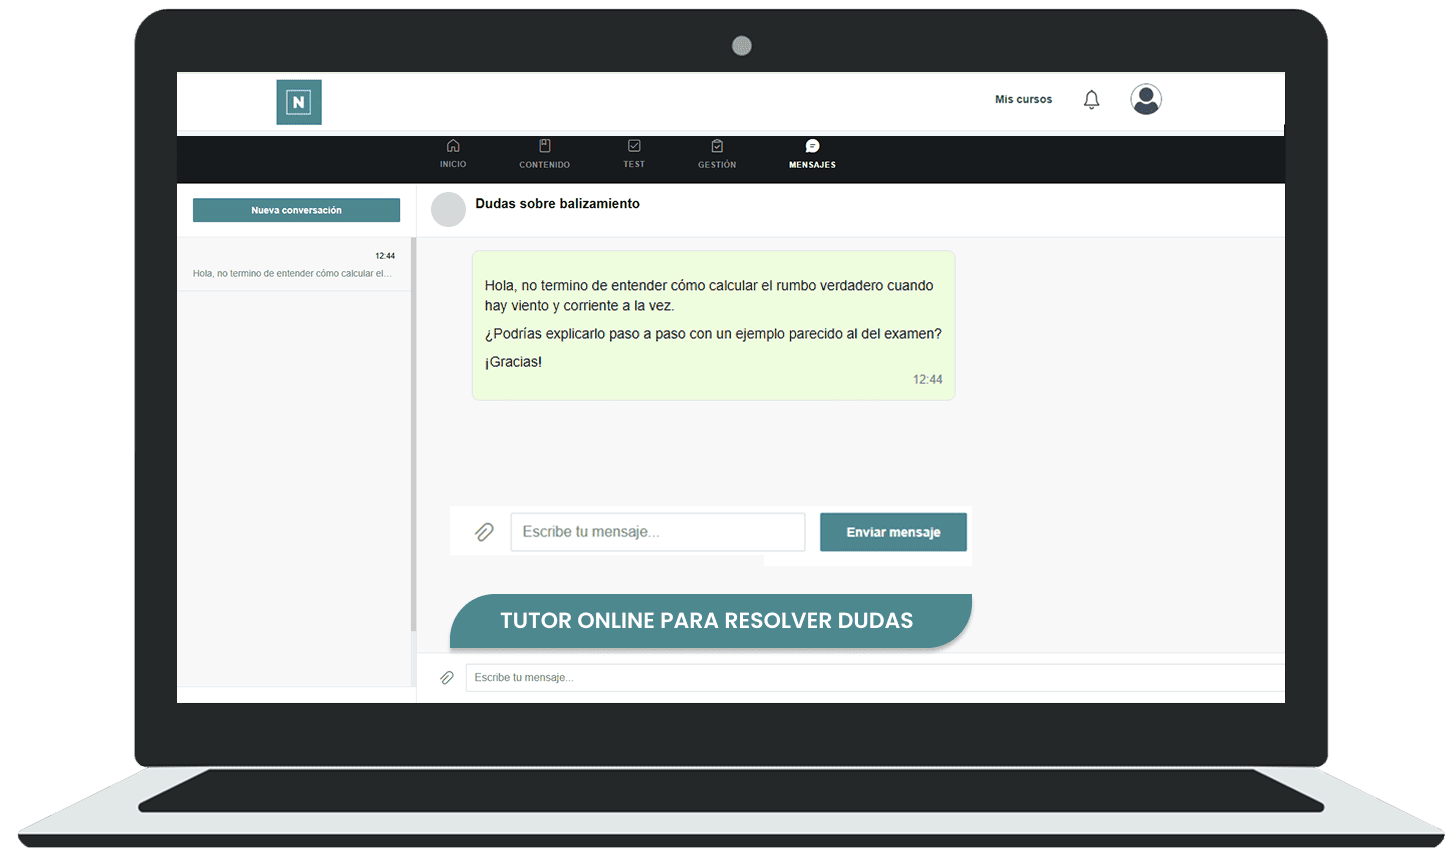This screenshot has height=862, width=1453.
Task: Open the GESTIÓN clipboard icon
Action: pos(716,145)
